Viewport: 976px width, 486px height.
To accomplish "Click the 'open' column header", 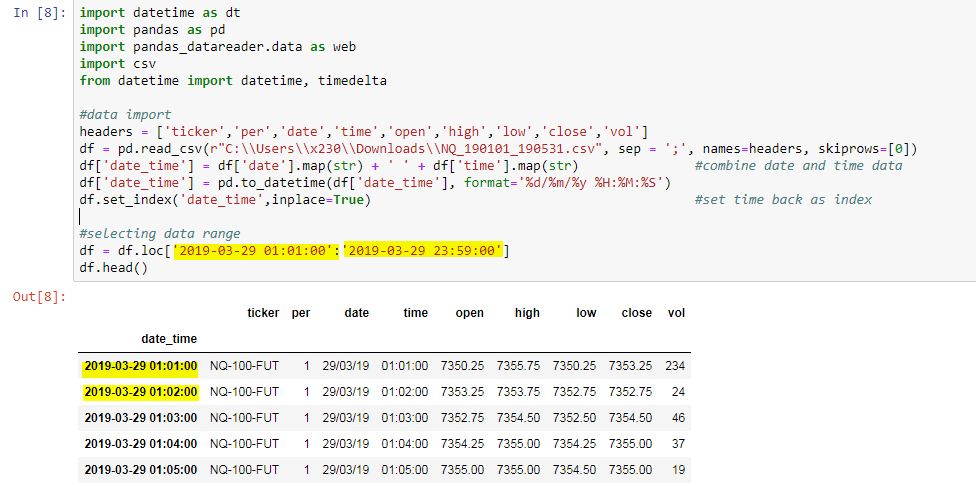I will pos(469,313).
